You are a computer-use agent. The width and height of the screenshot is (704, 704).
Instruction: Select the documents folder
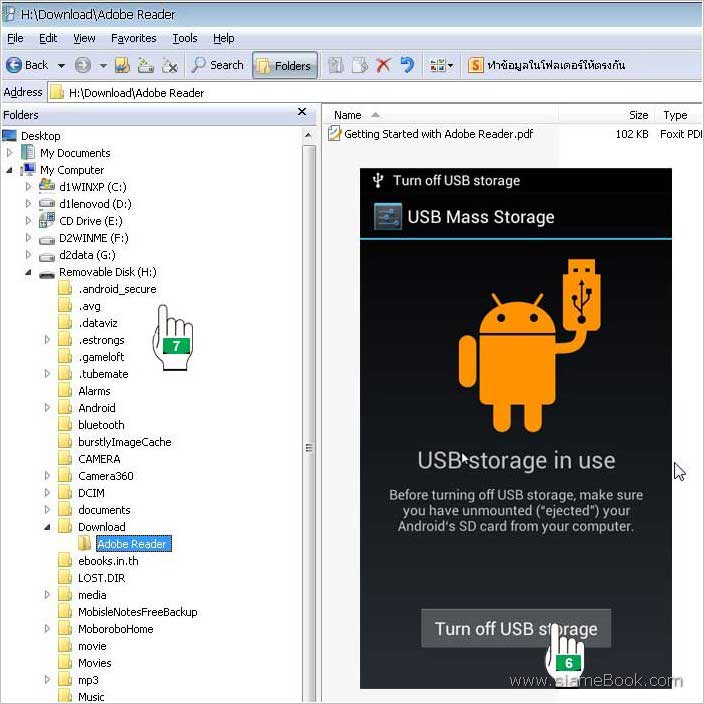click(104, 510)
